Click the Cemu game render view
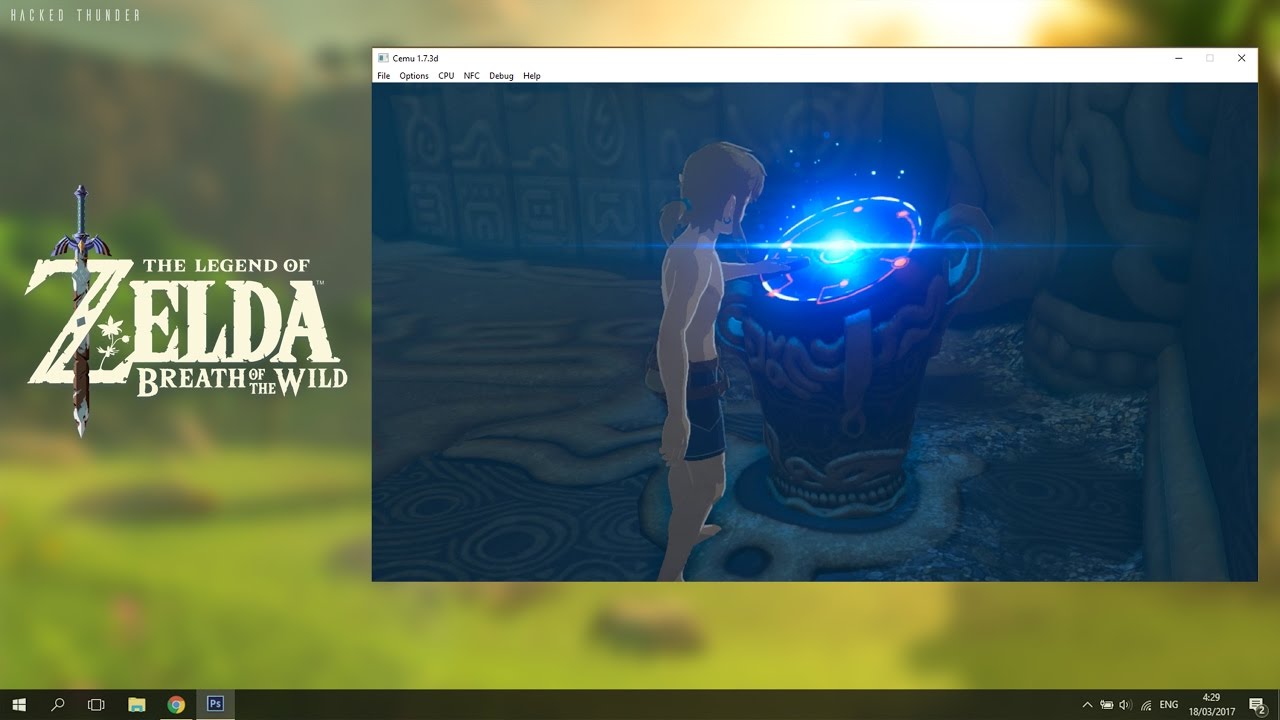Viewport: 1280px width, 720px height. click(x=814, y=332)
